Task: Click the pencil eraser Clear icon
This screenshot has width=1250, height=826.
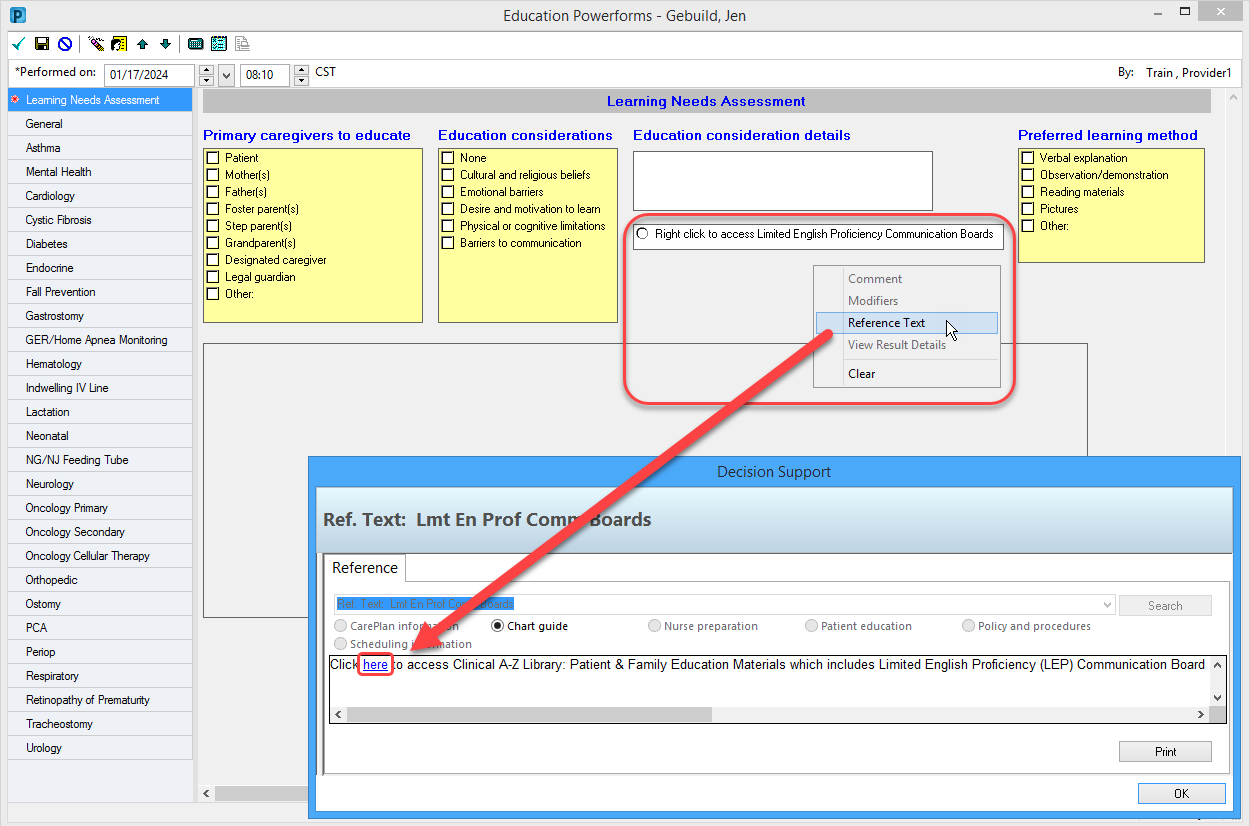Action: (96, 44)
